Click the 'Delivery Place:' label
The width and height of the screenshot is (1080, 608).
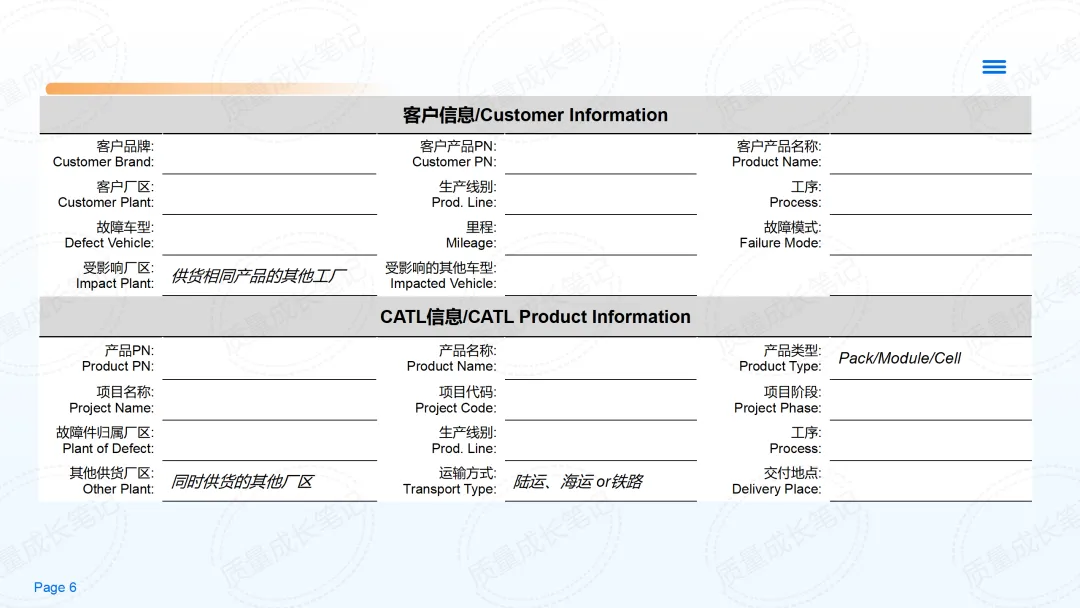click(777, 490)
